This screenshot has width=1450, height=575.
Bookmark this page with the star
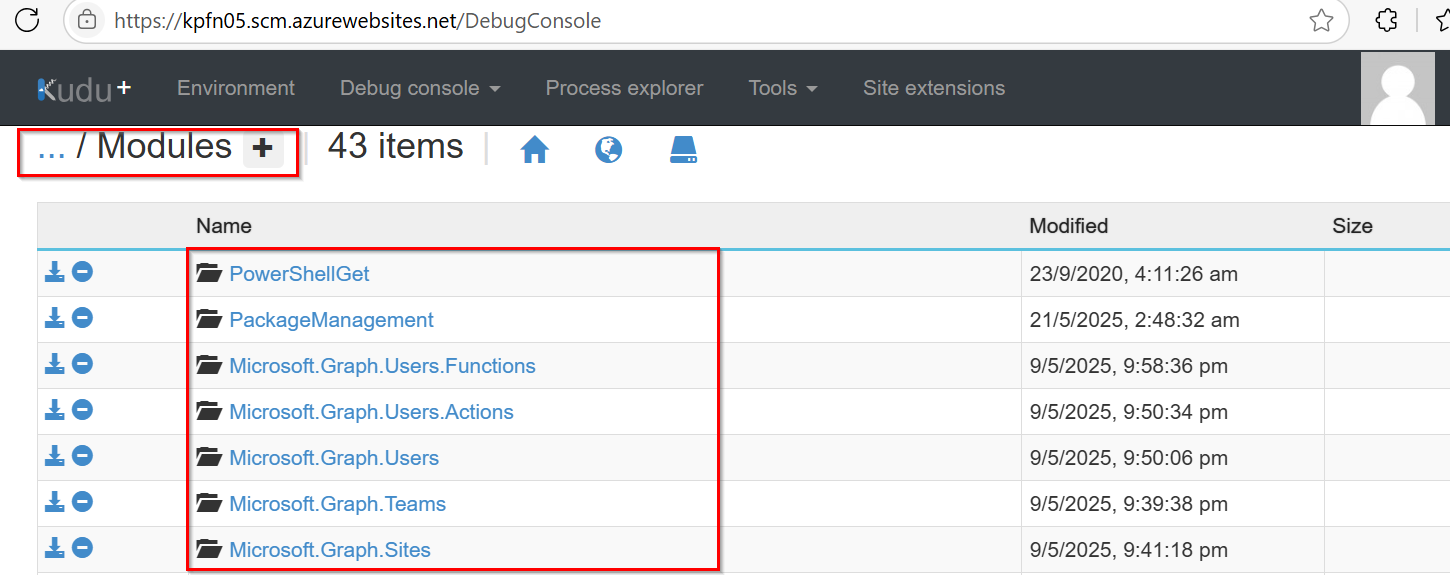1321,20
